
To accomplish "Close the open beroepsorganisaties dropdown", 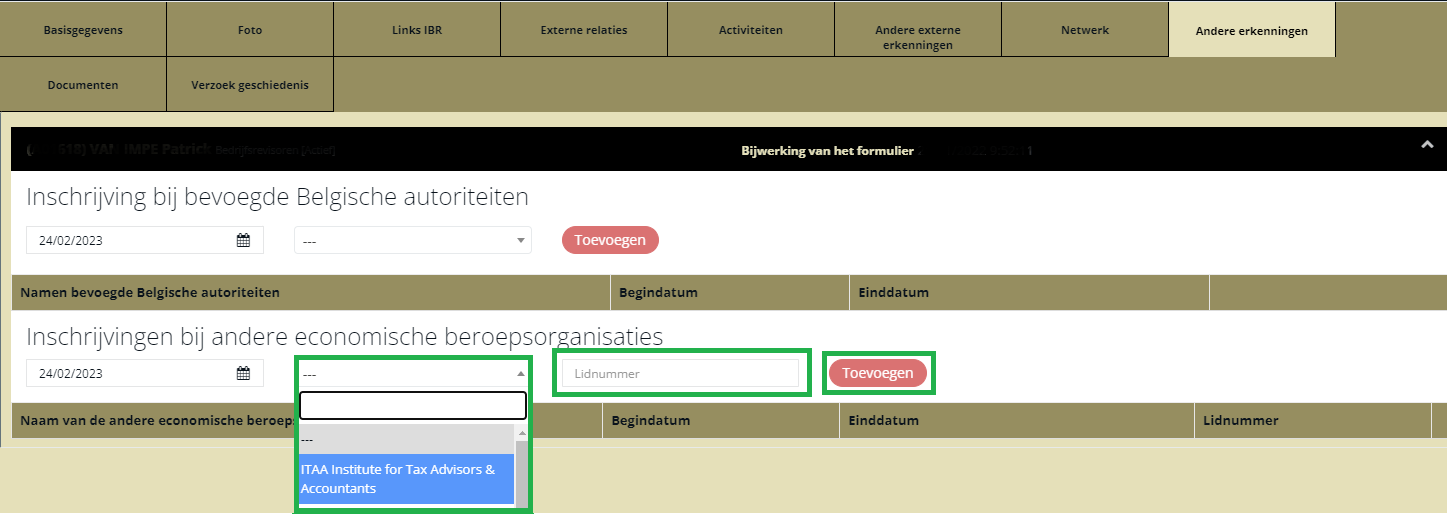I will click(x=412, y=373).
